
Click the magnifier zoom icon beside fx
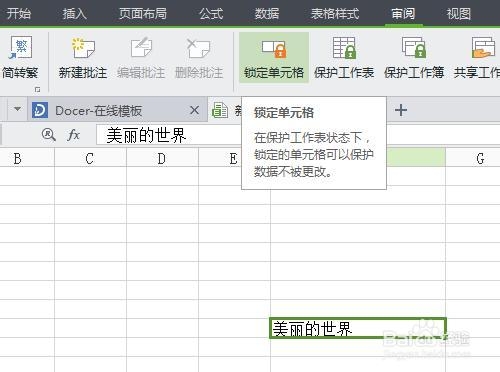click(x=49, y=135)
